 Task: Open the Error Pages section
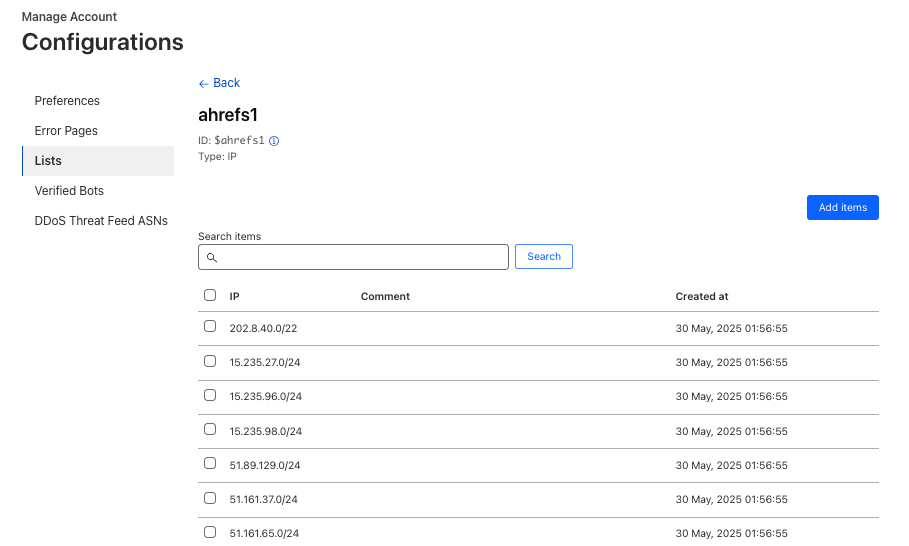point(66,131)
